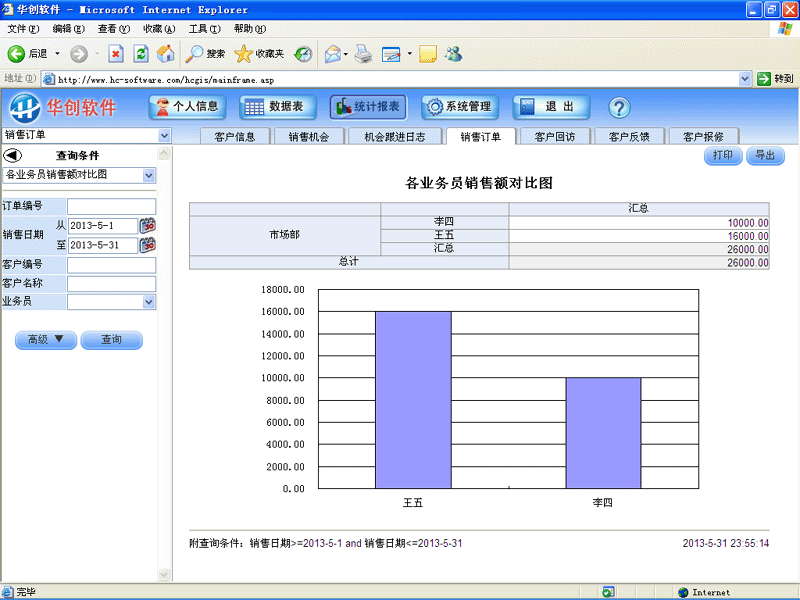800x600 pixels.
Task: Click the Refresh page icon
Action: [x=141, y=54]
